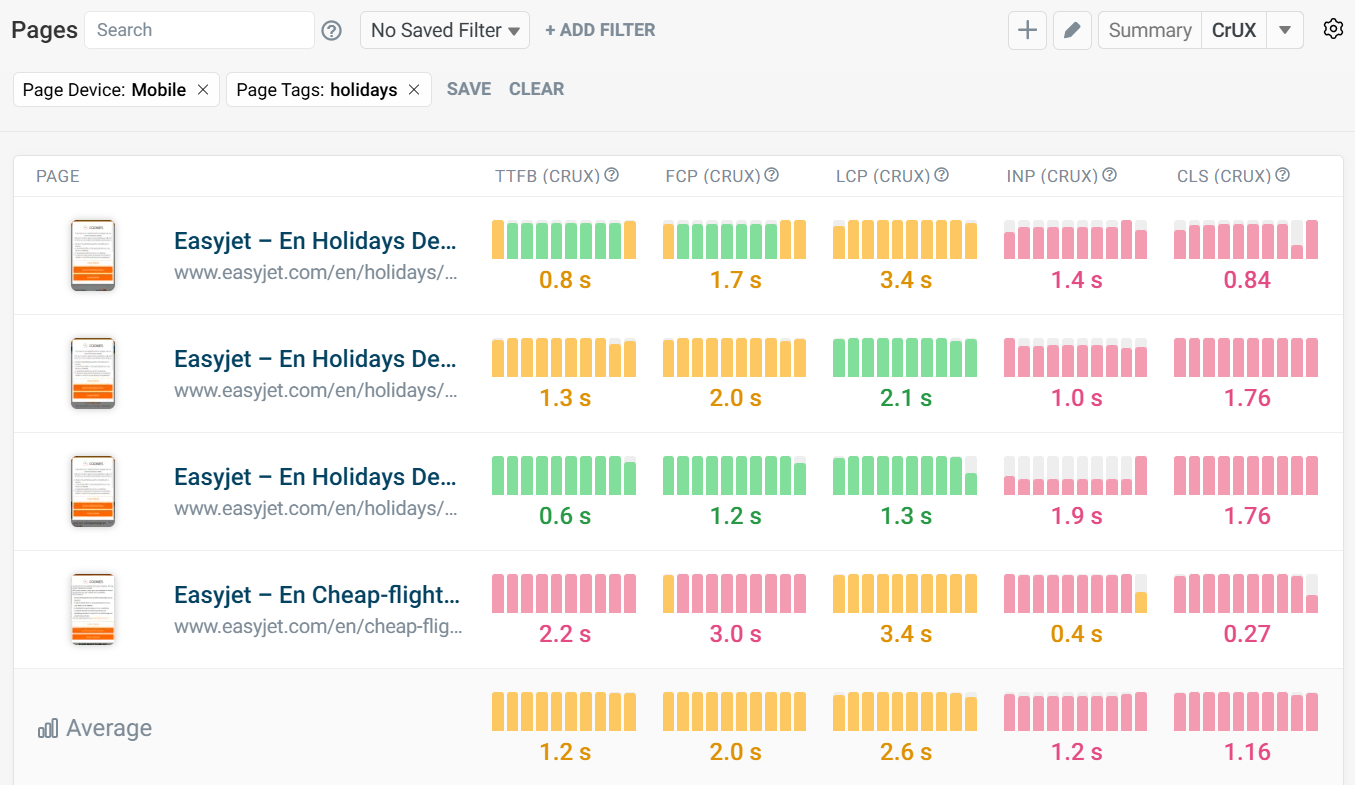Click CLEAR to reset filters
The width and height of the screenshot is (1355, 785).
point(536,89)
